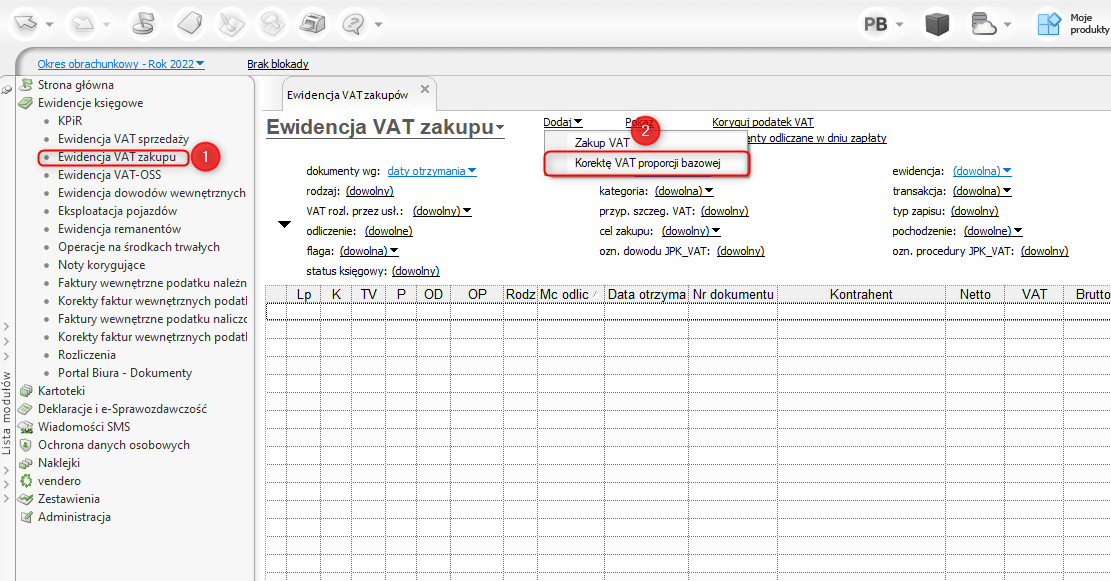Sort by Nr dokumentu column header

pos(733,294)
